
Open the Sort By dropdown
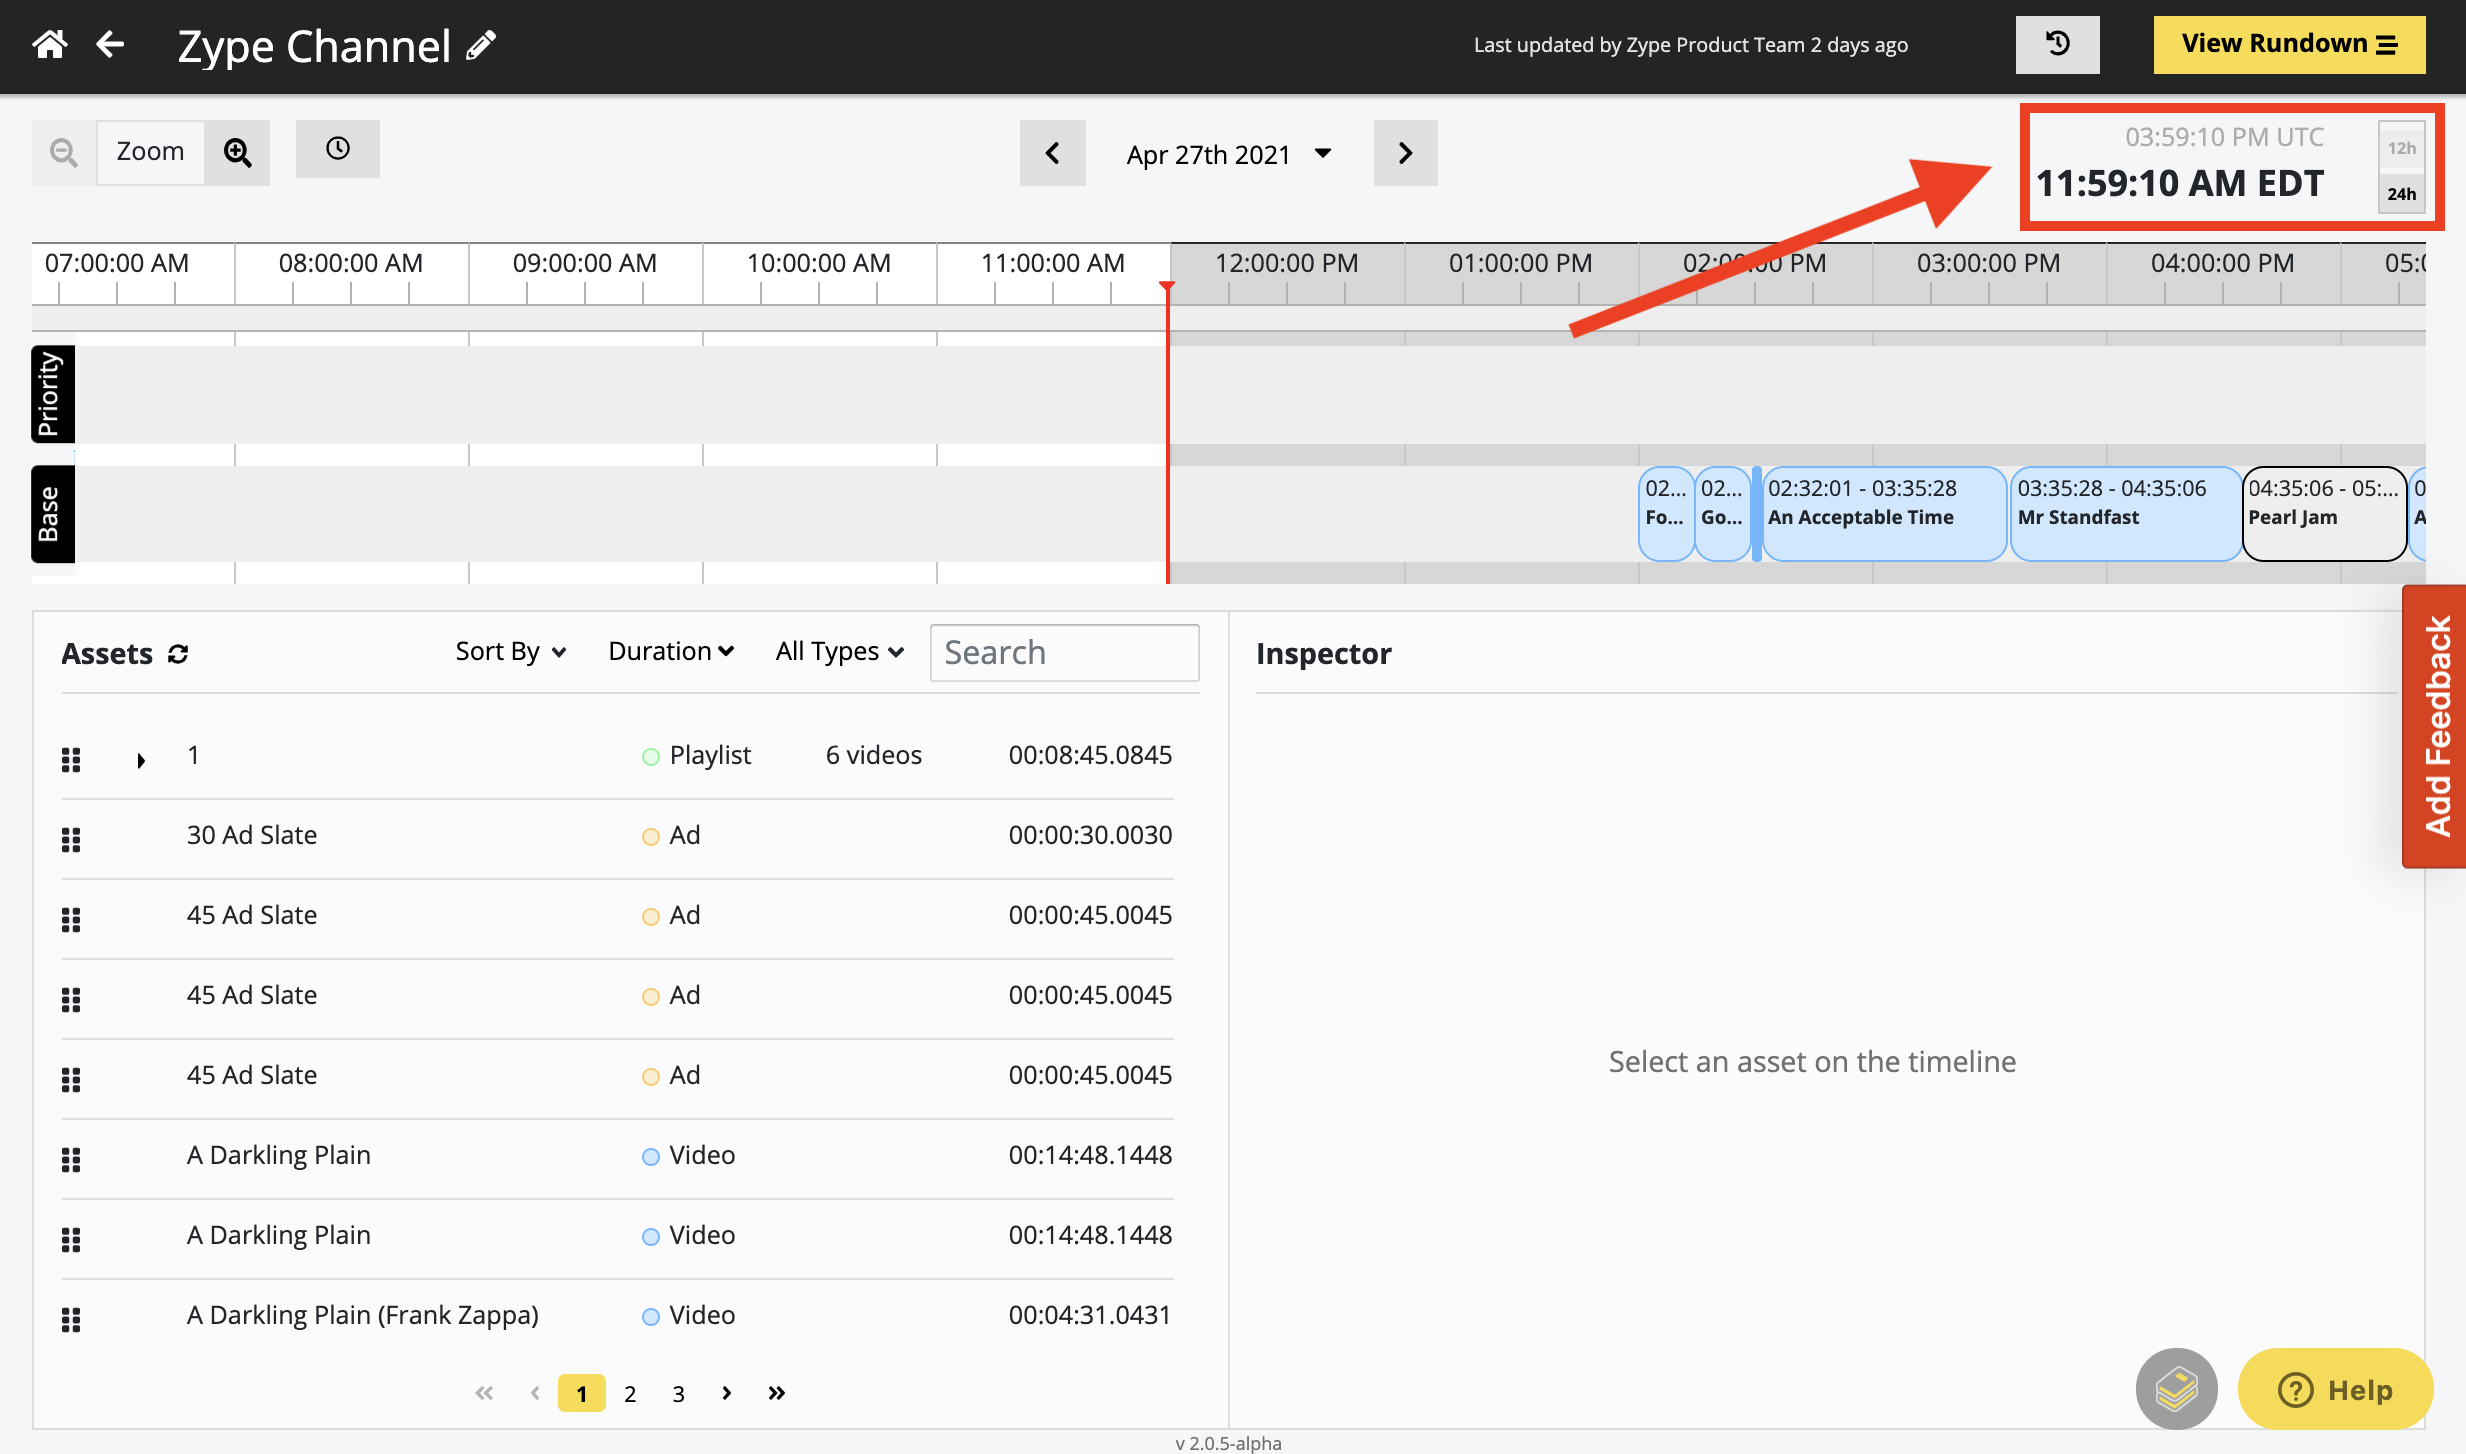point(511,652)
